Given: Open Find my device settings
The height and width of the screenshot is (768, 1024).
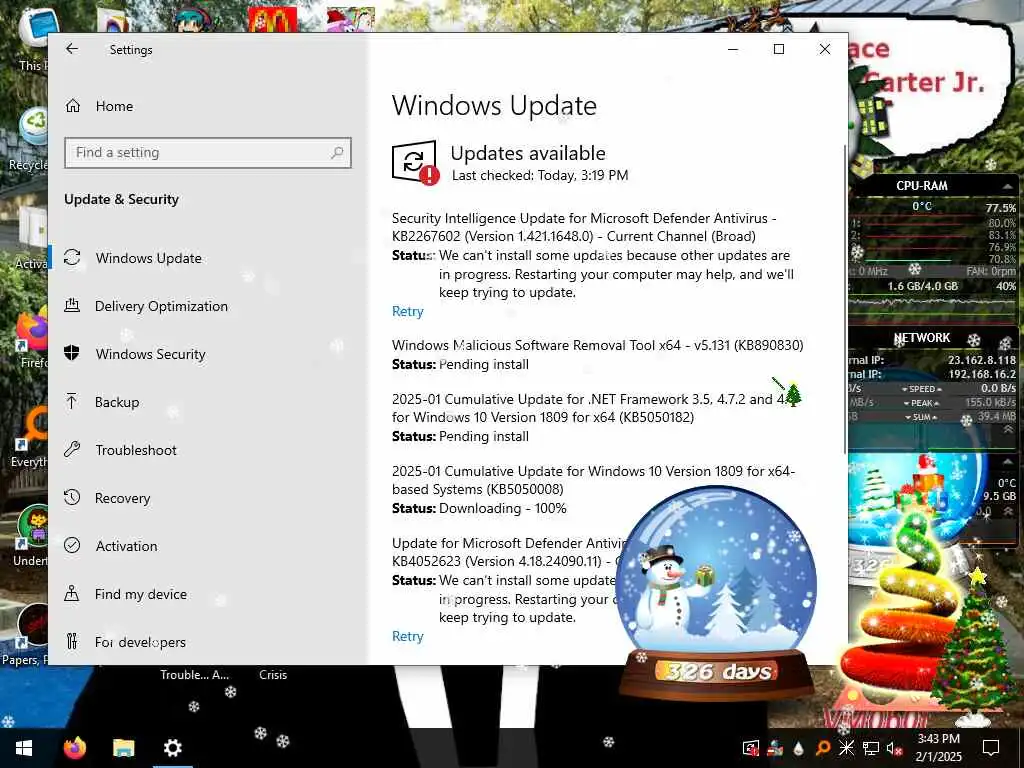Looking at the screenshot, I should (x=140, y=594).
